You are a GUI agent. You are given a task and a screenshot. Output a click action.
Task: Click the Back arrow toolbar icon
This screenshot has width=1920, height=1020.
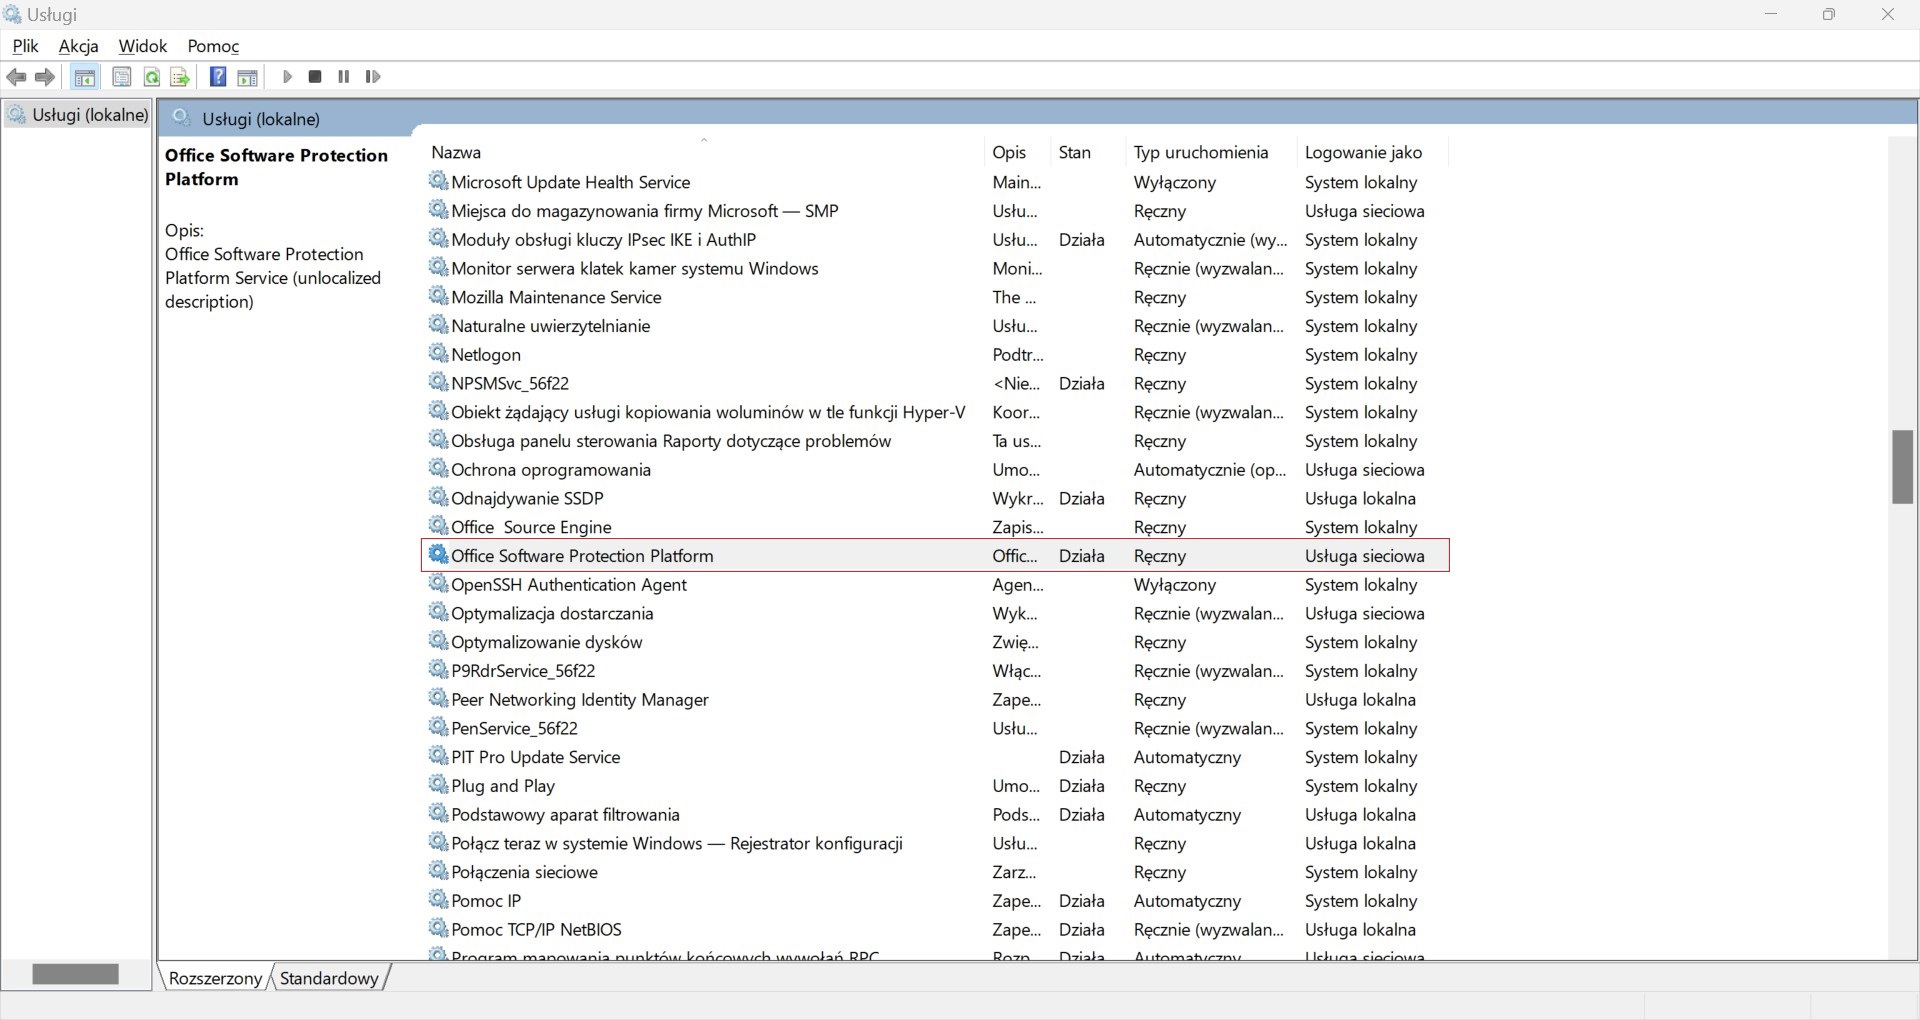click(x=16, y=77)
